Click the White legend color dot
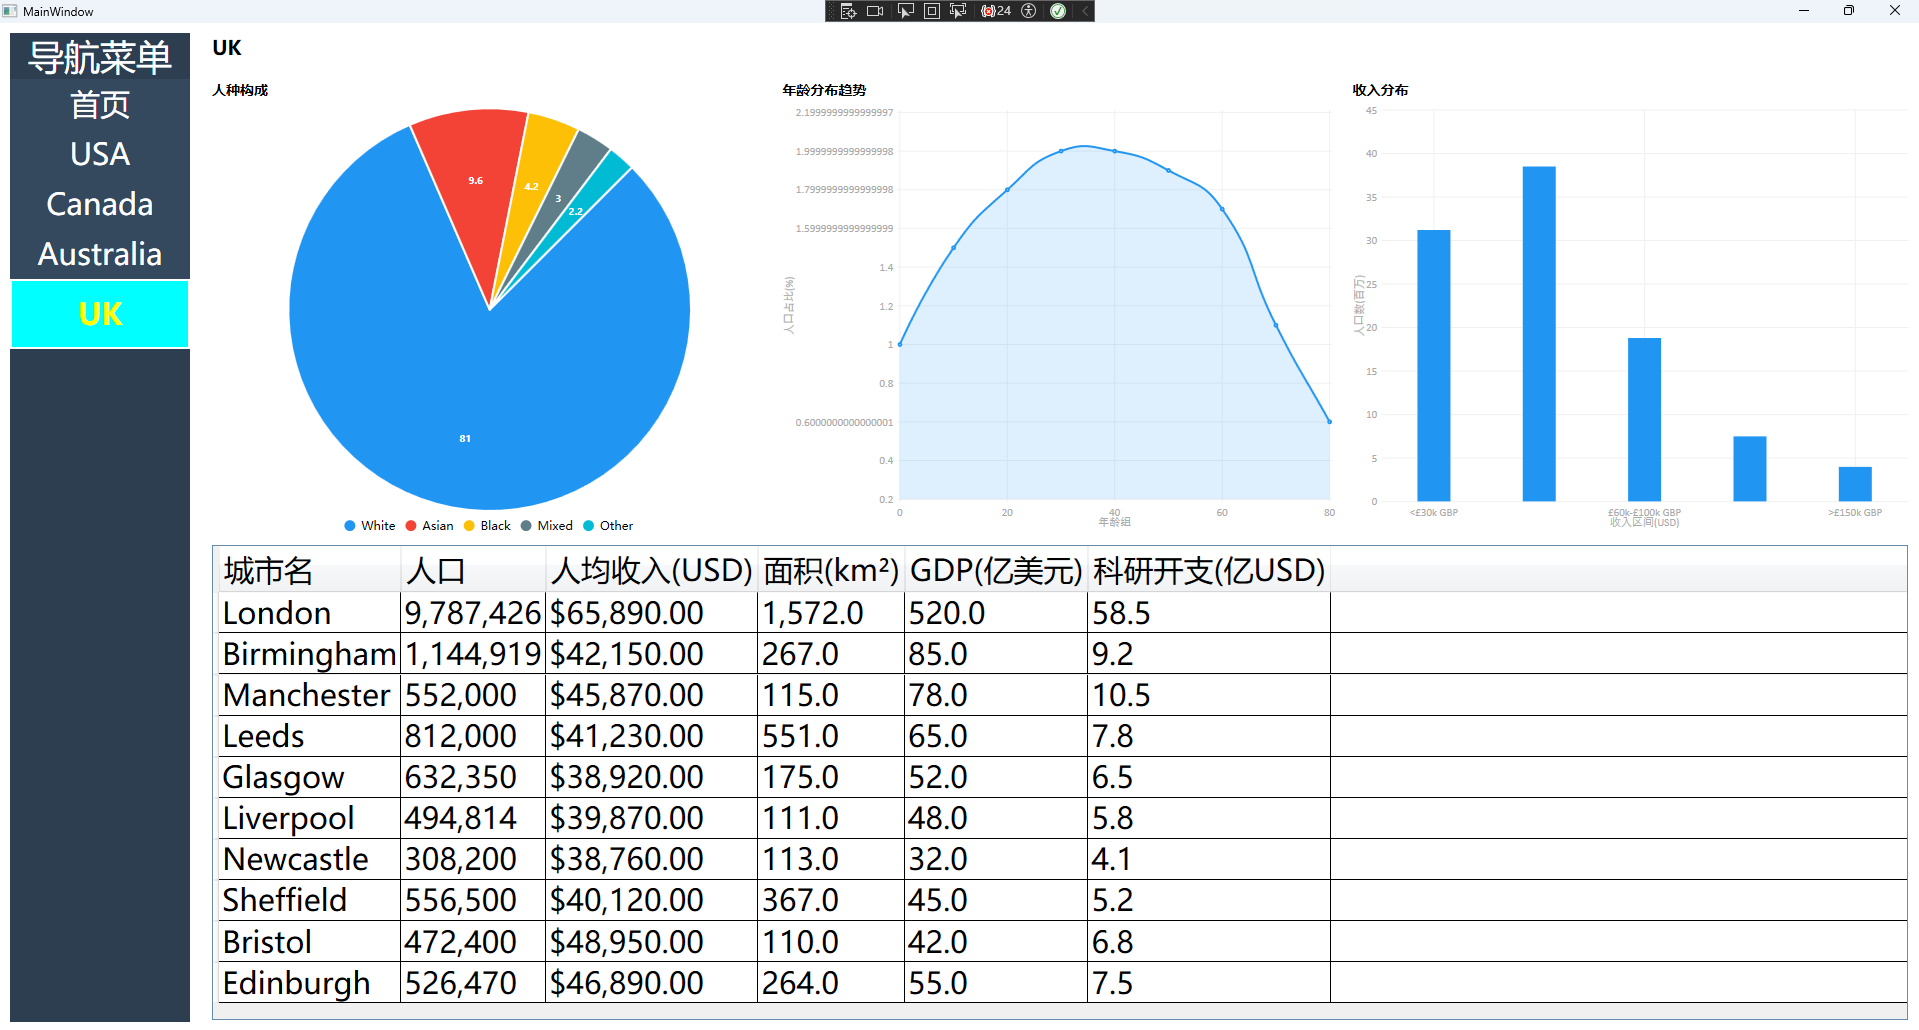This screenshot has width=1919, height=1030. [350, 526]
